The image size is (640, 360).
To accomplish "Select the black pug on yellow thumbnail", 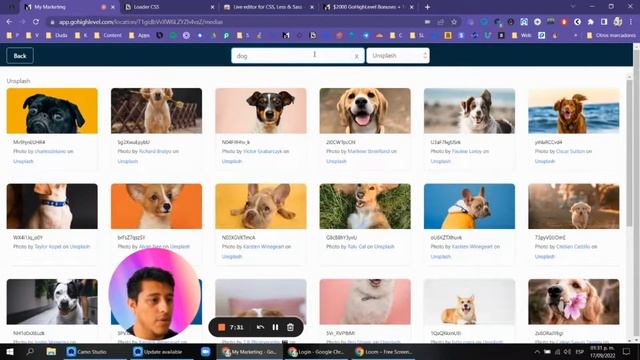I will click(52, 111).
